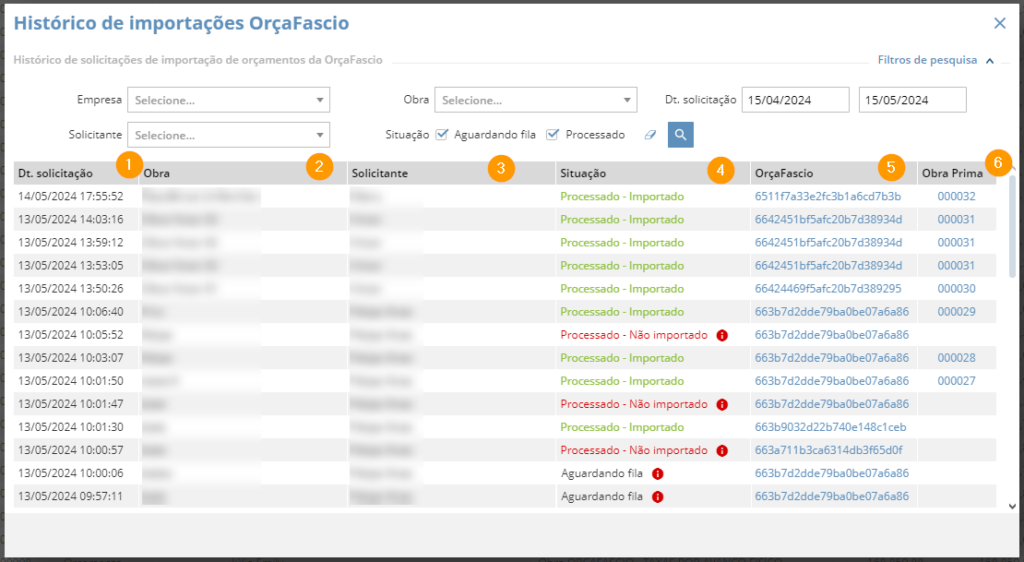The width and height of the screenshot is (1024, 562).
Task: Select date cell 13/05/2024 10:03:07
Action: pyautogui.click(x=71, y=358)
